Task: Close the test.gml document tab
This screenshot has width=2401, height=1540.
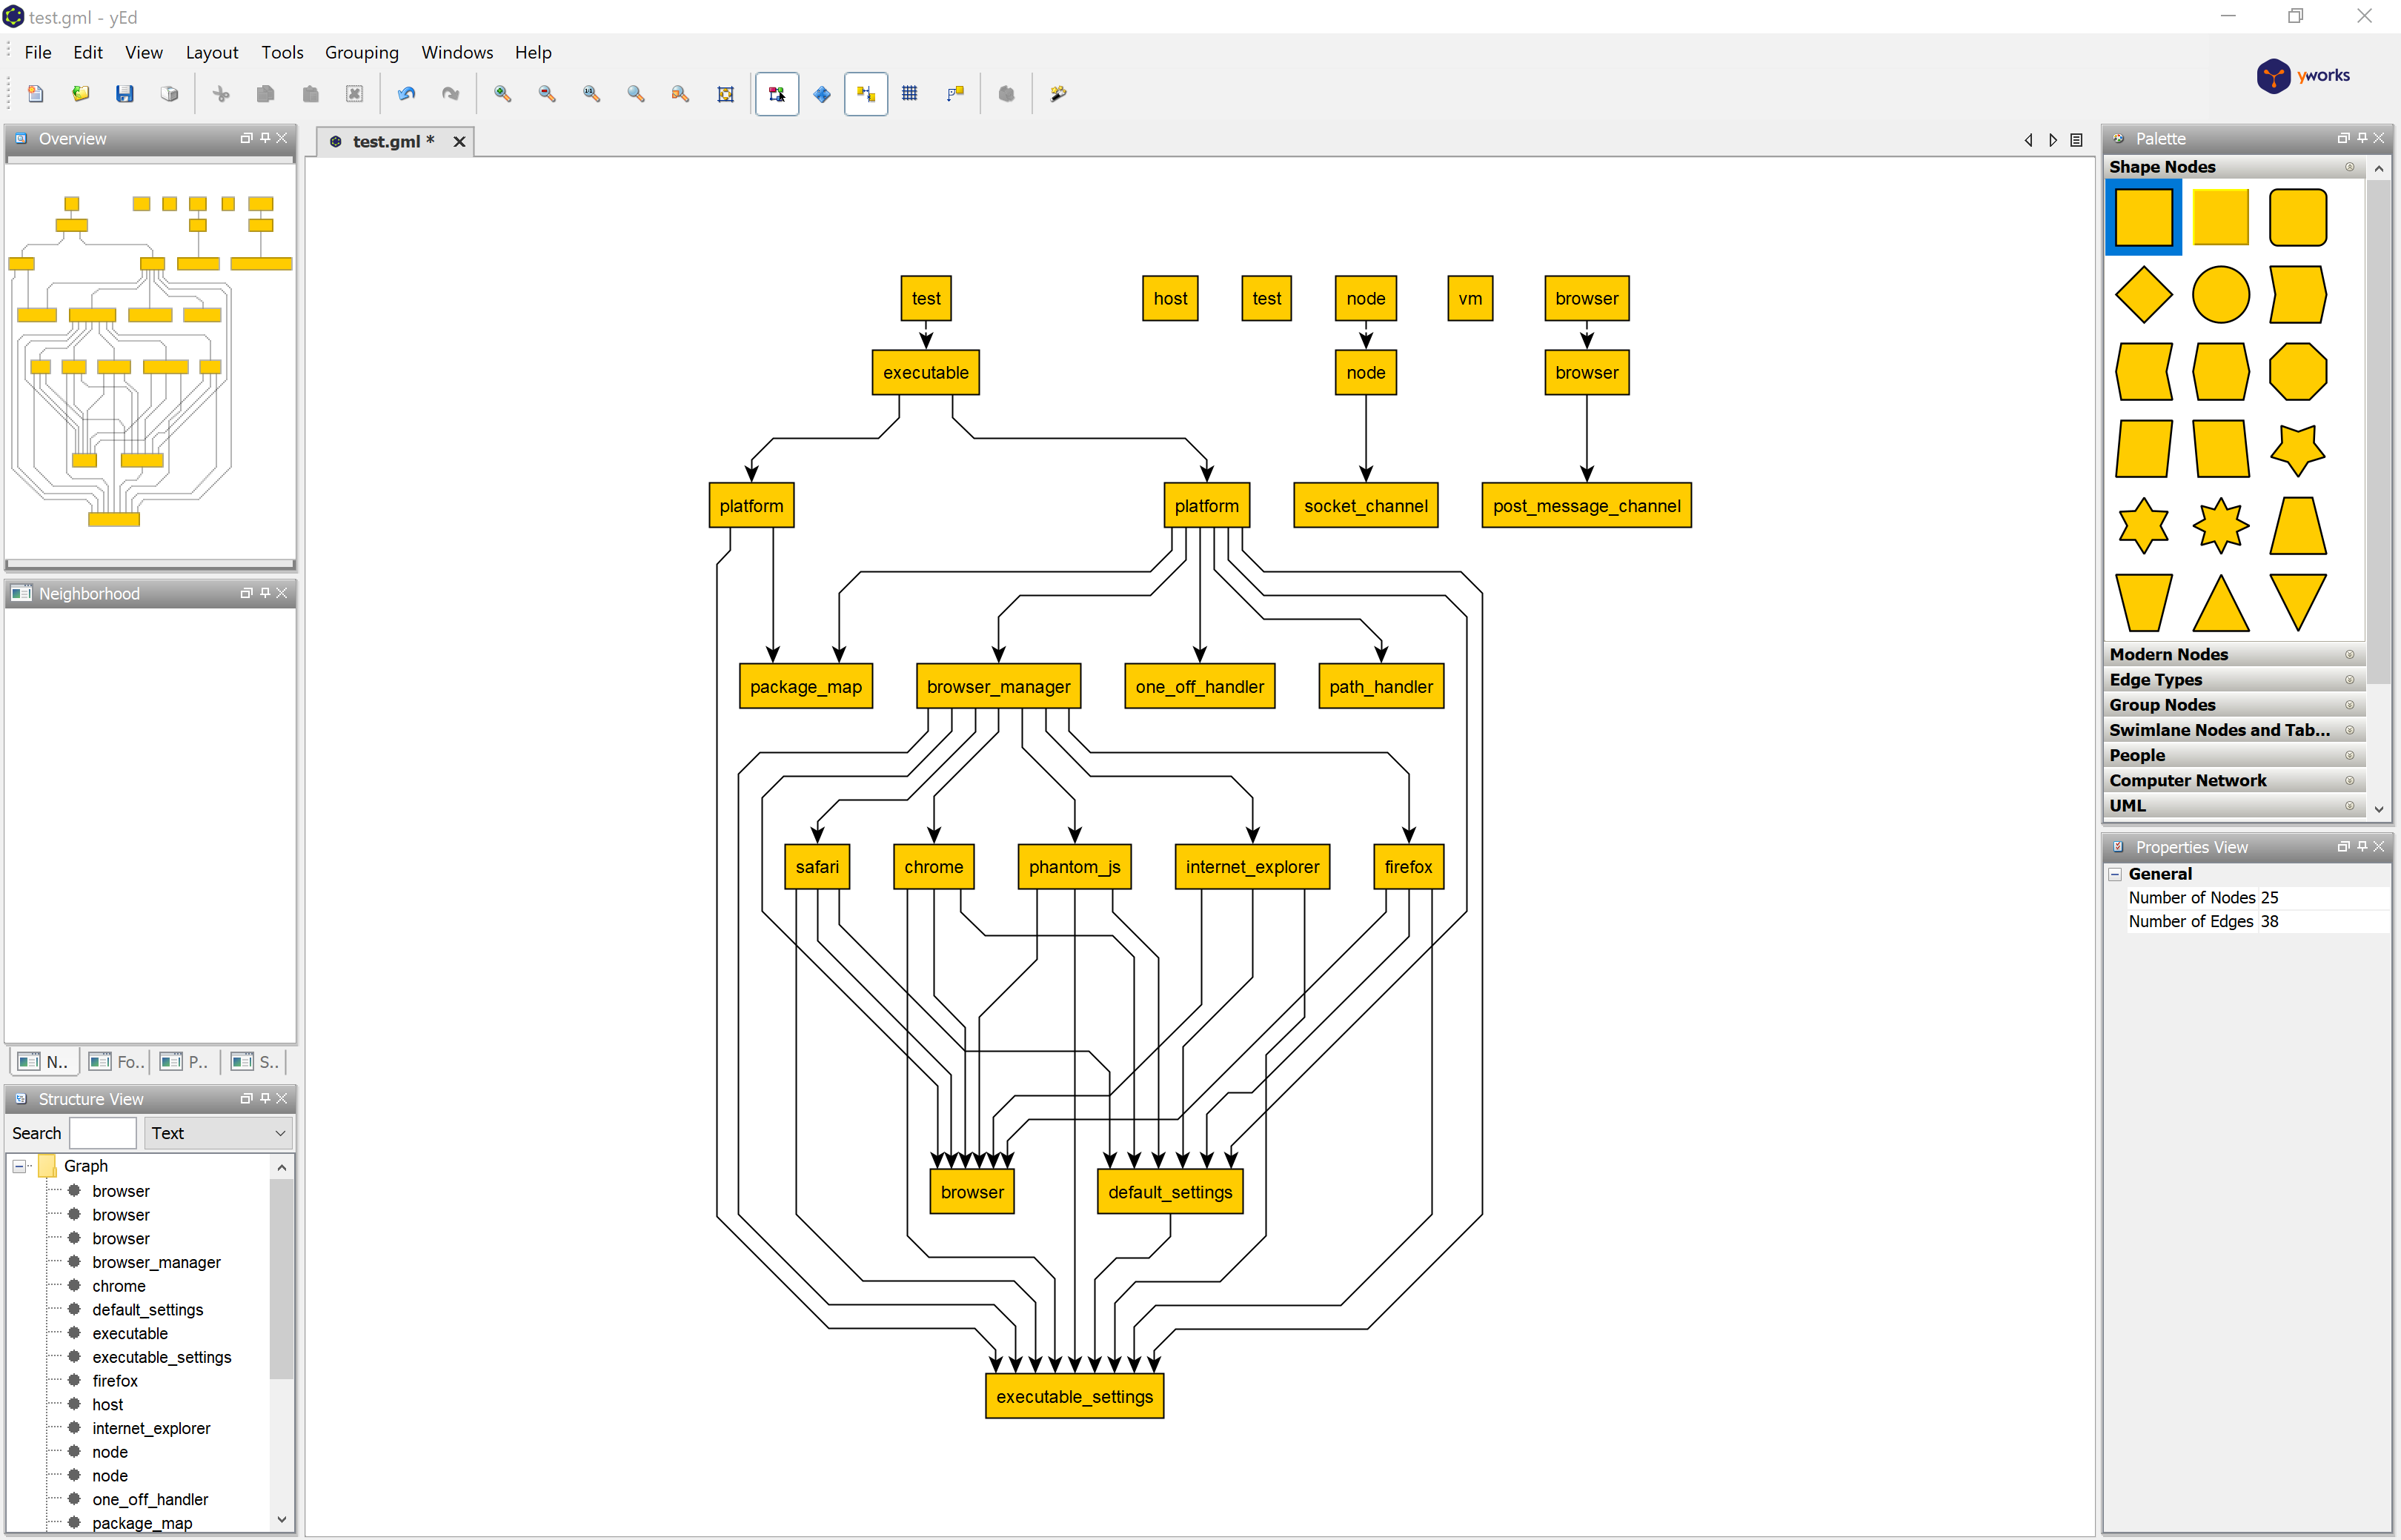Action: point(459,142)
